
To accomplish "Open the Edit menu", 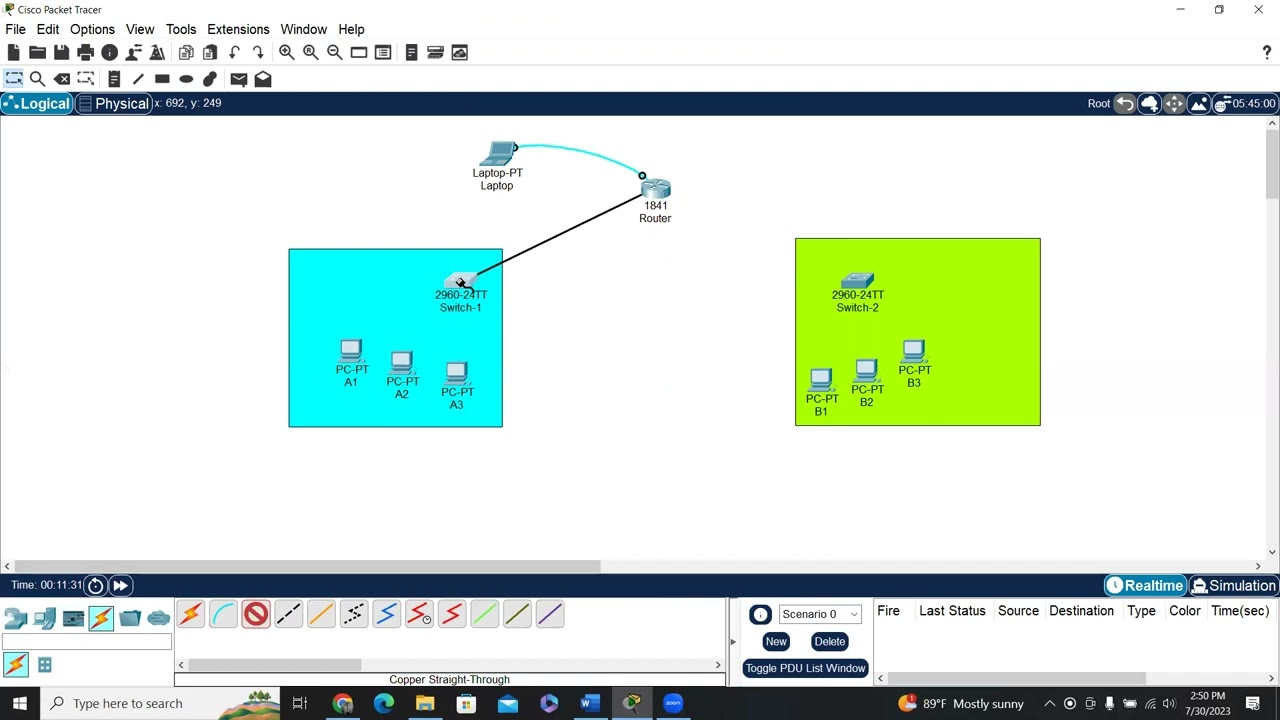I will coord(48,29).
